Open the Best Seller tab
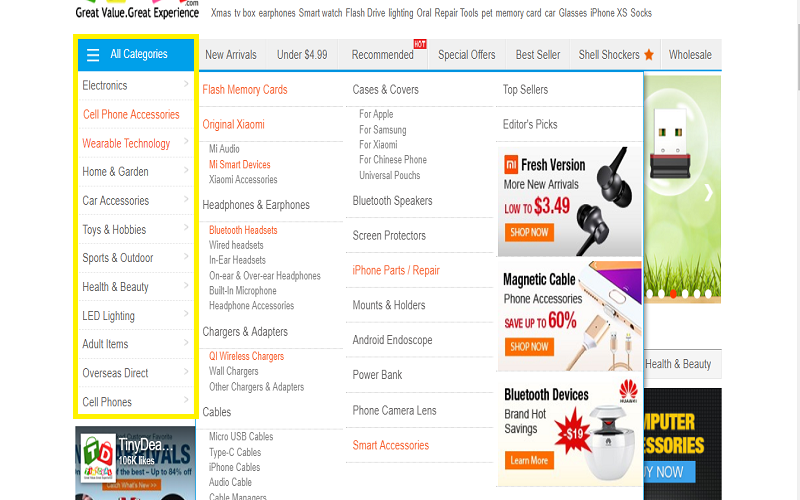800x500 pixels. tap(538, 55)
